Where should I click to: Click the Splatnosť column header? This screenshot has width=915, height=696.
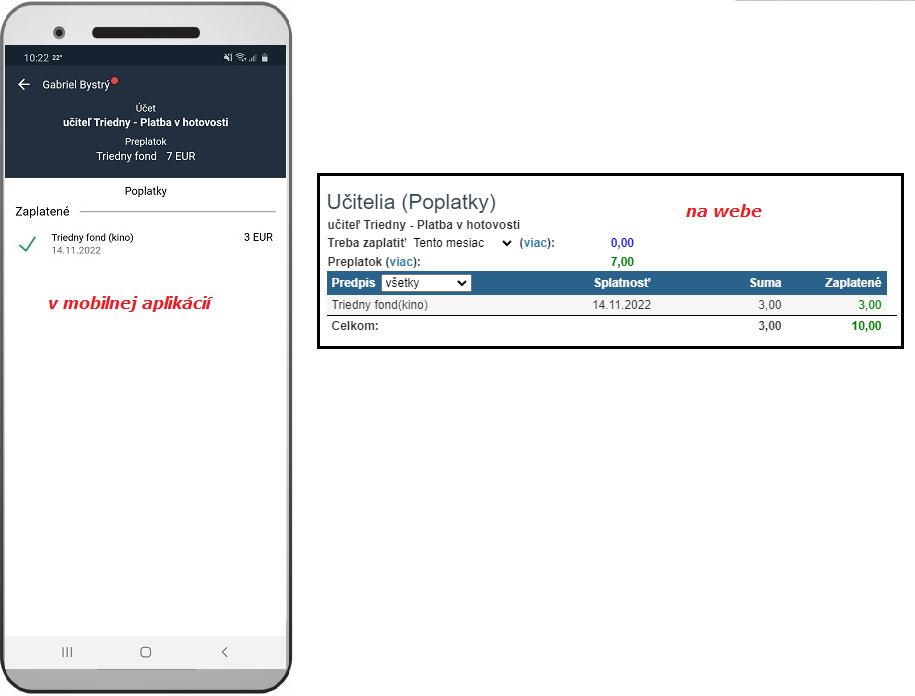tap(622, 283)
